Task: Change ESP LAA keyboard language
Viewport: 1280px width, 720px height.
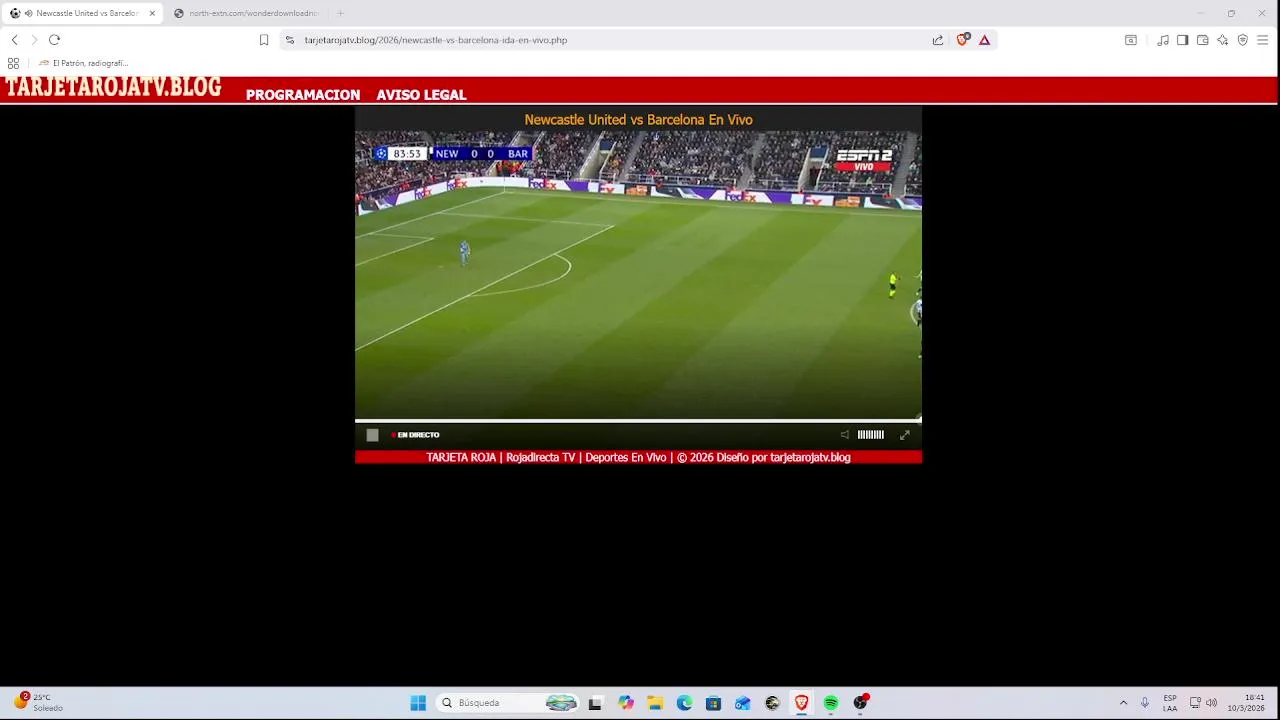Action: [x=1170, y=703]
